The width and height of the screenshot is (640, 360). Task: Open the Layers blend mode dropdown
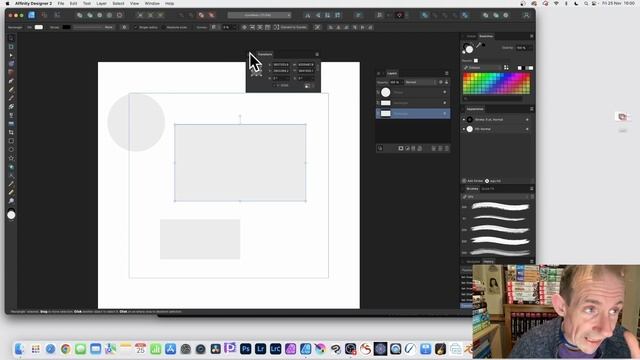pos(420,82)
